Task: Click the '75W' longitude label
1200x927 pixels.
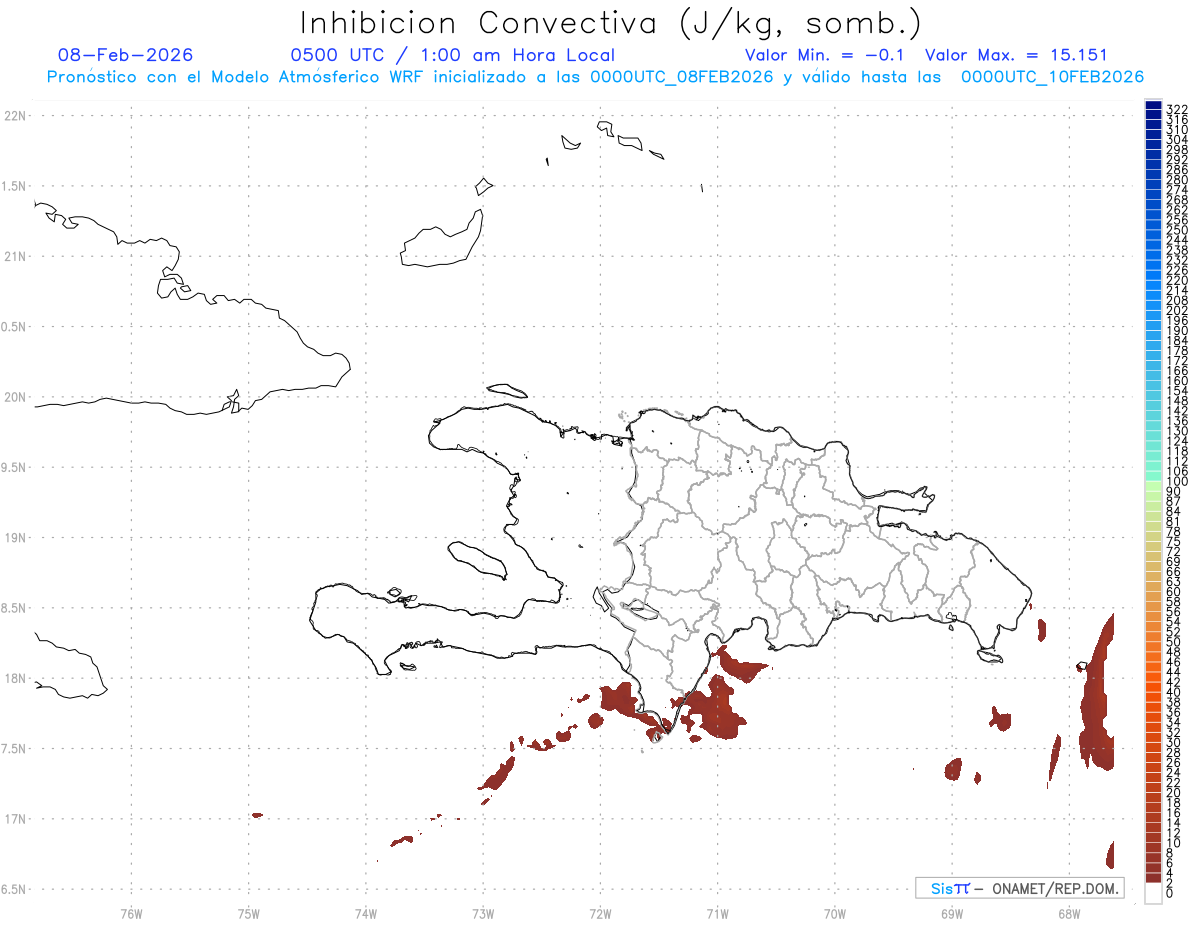Action: click(x=248, y=913)
